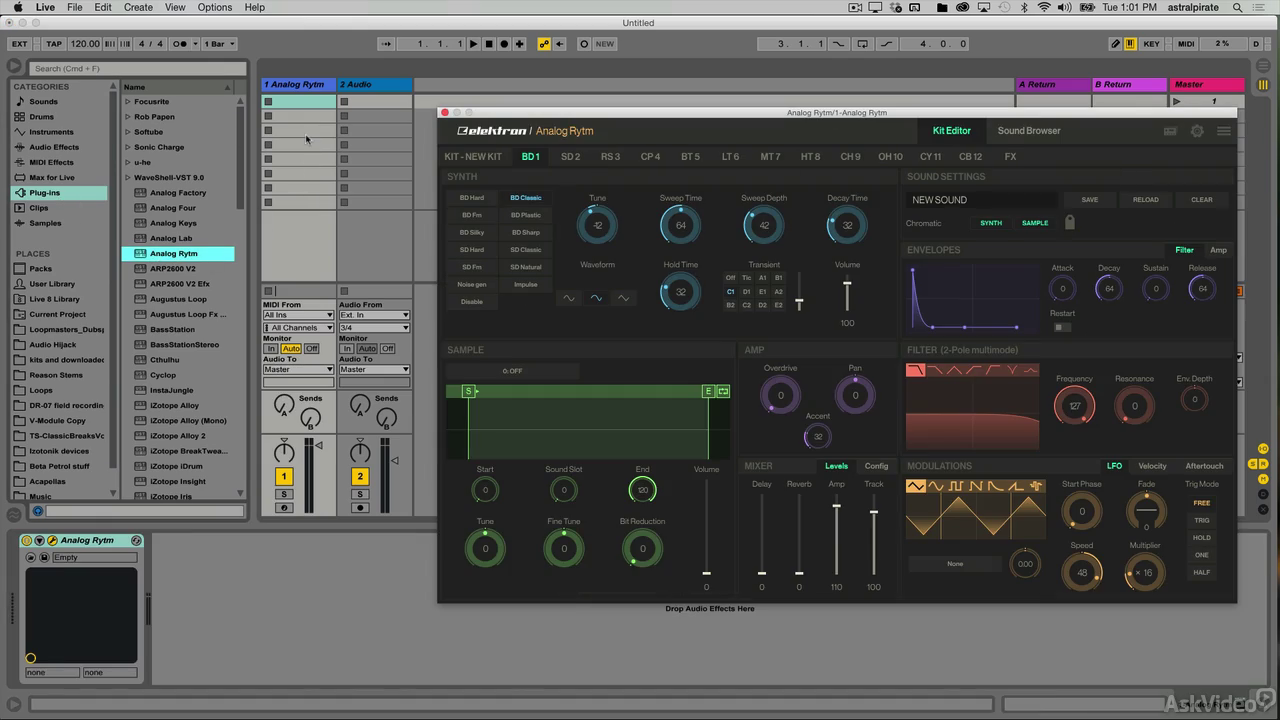Open the Drums category icon
The image size is (1280, 720).
[20, 116]
